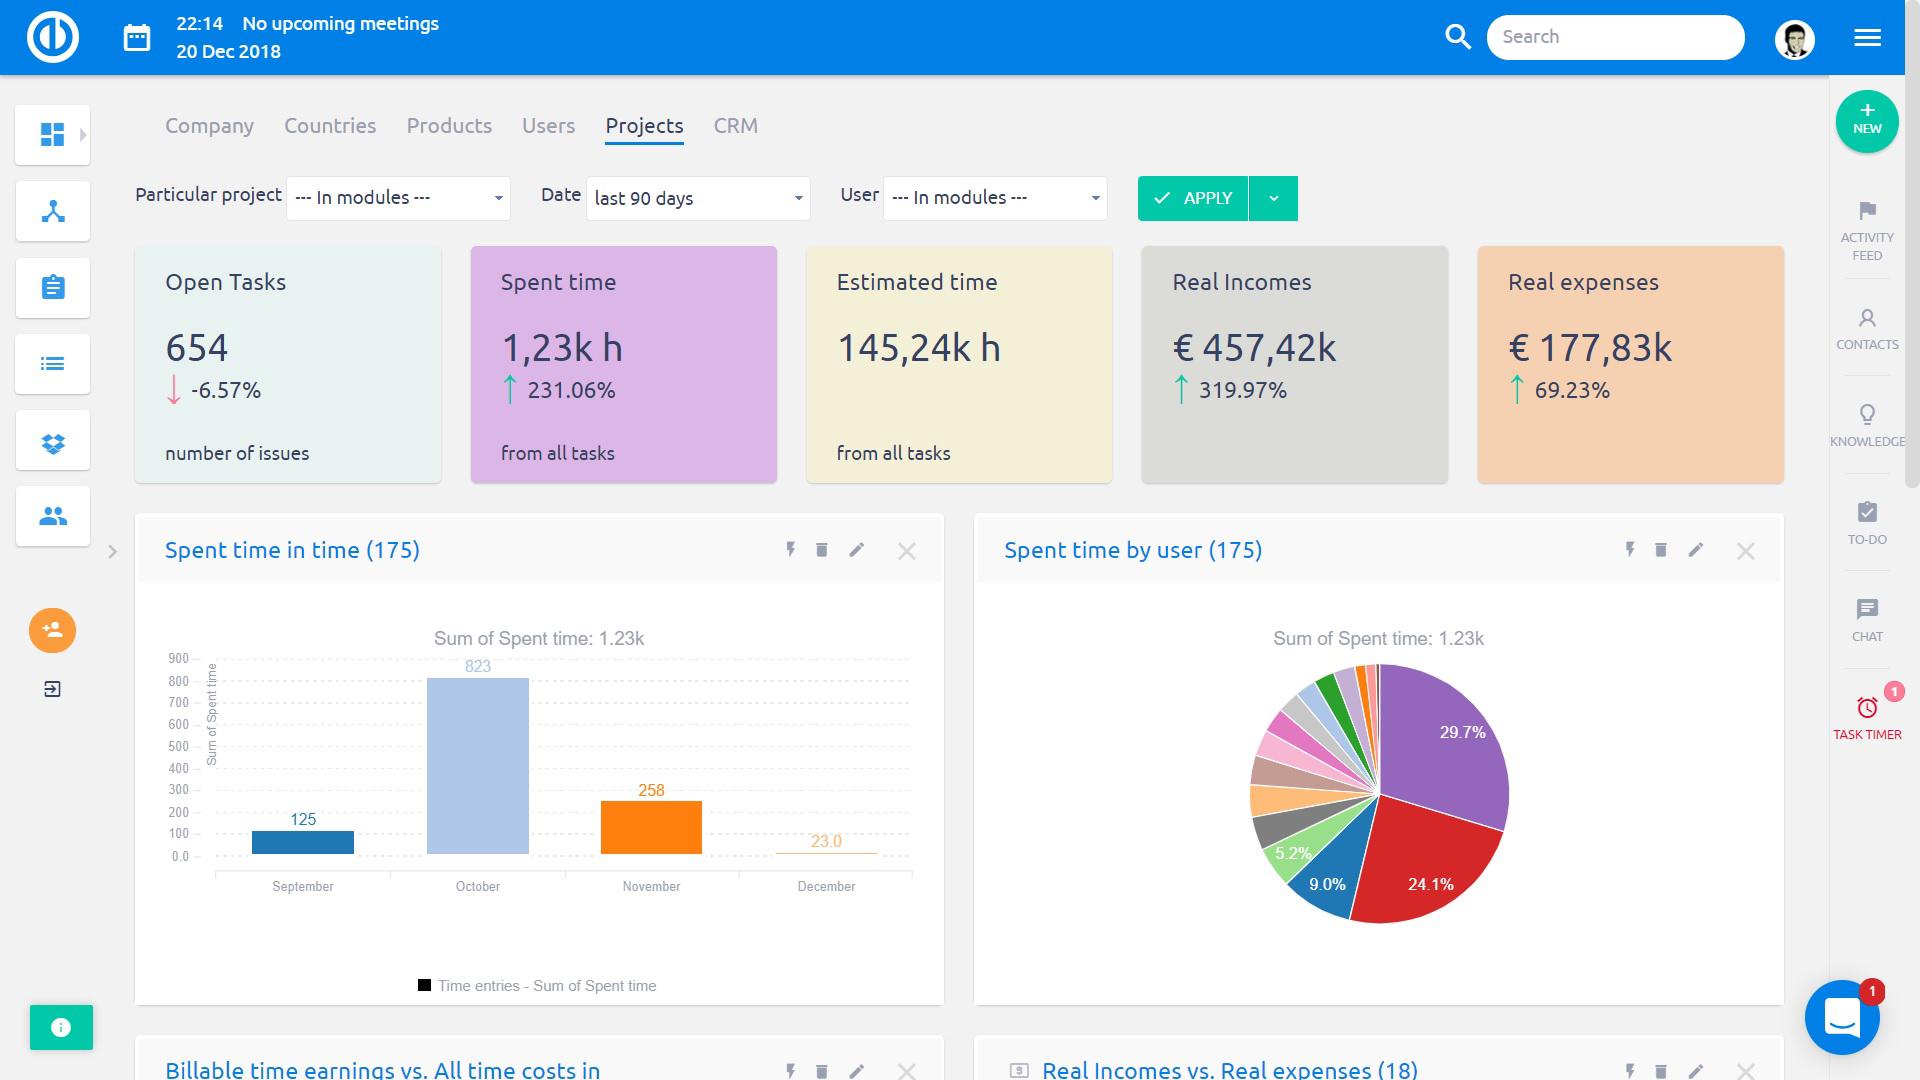Image resolution: width=1920 pixels, height=1080 pixels.
Task: Click the trash icon on Spent time in time
Action: pyautogui.click(x=821, y=550)
